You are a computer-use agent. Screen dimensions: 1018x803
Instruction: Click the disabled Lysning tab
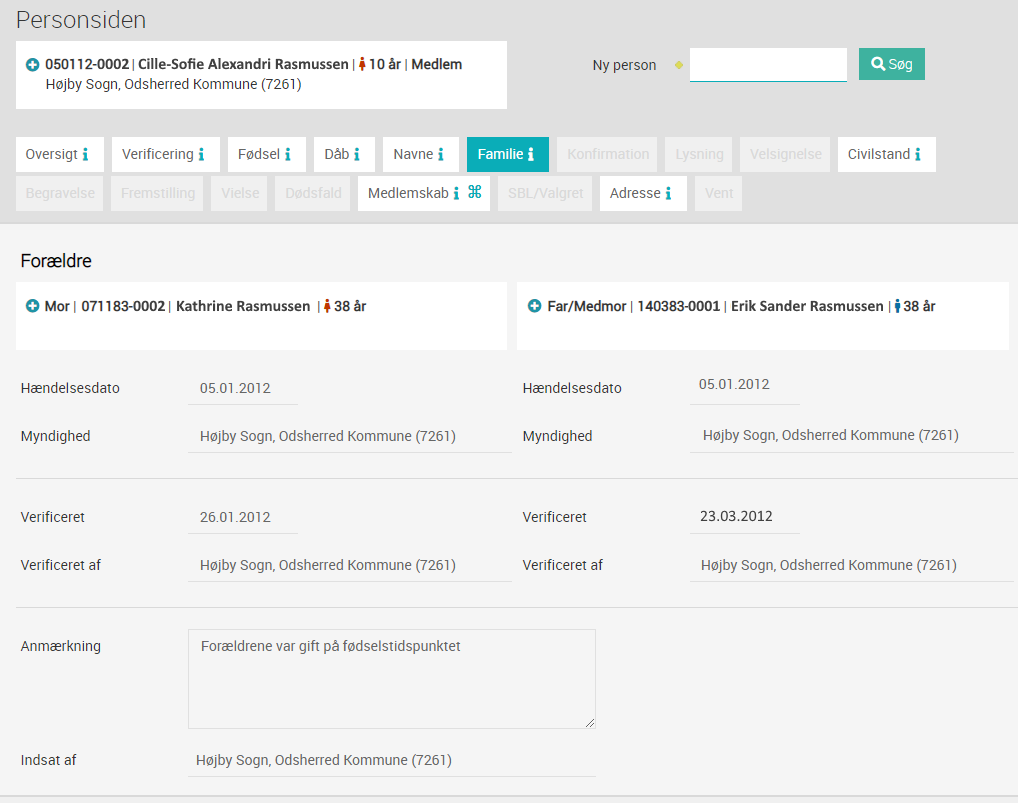coord(699,154)
